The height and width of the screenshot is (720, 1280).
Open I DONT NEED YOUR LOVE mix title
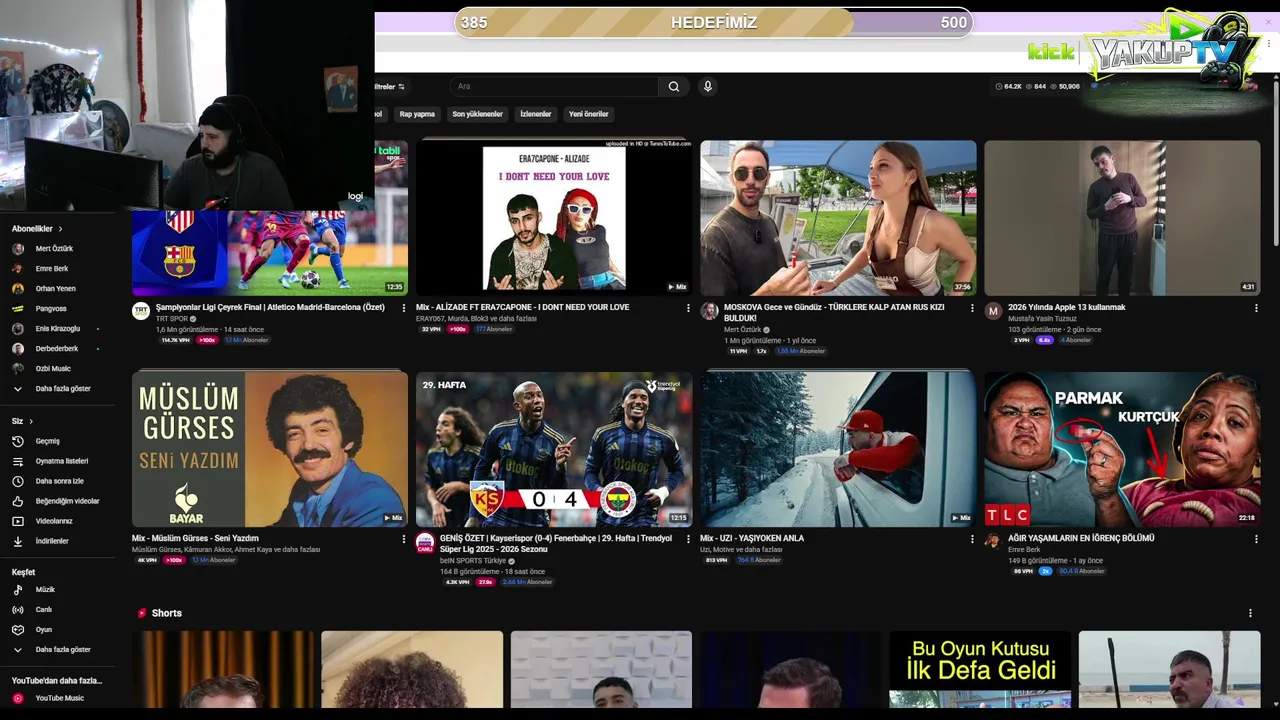tap(522, 307)
